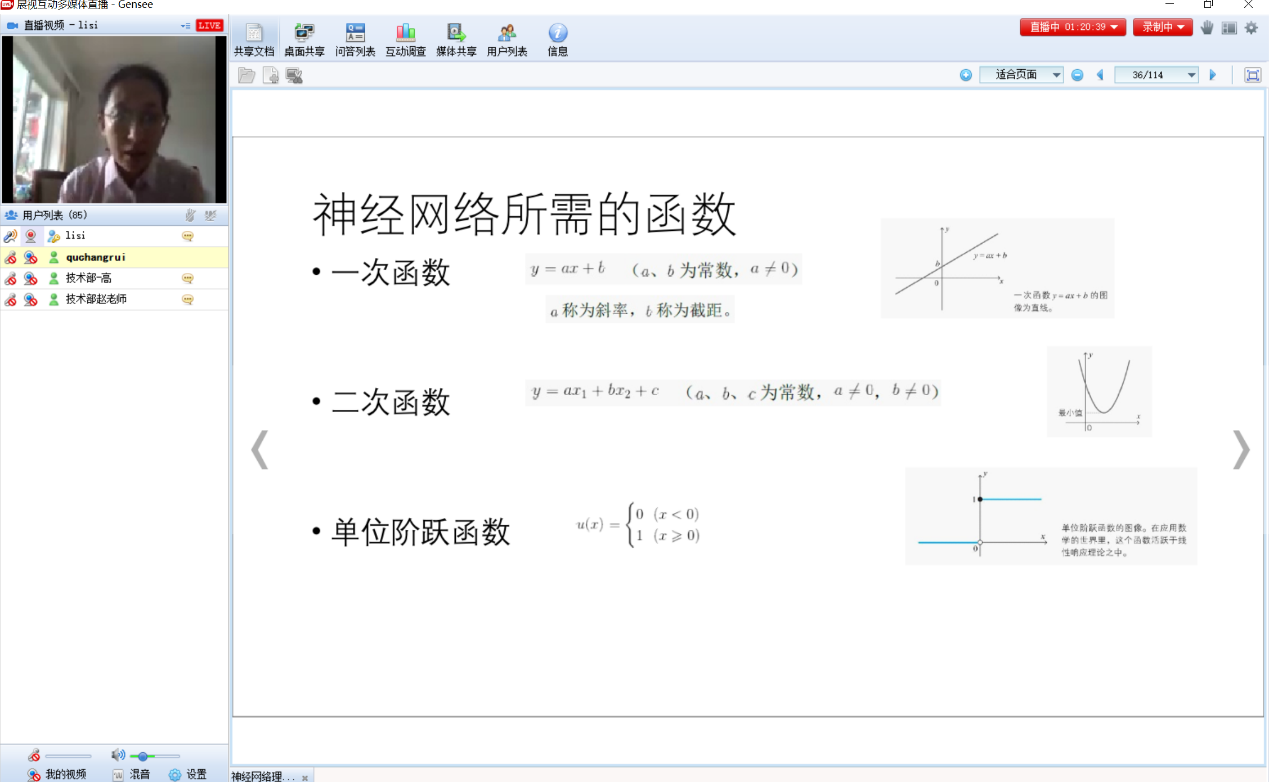This screenshot has height=782, width=1269.
Task: Toggle lisi's microphone icon
Action: coord(10,236)
